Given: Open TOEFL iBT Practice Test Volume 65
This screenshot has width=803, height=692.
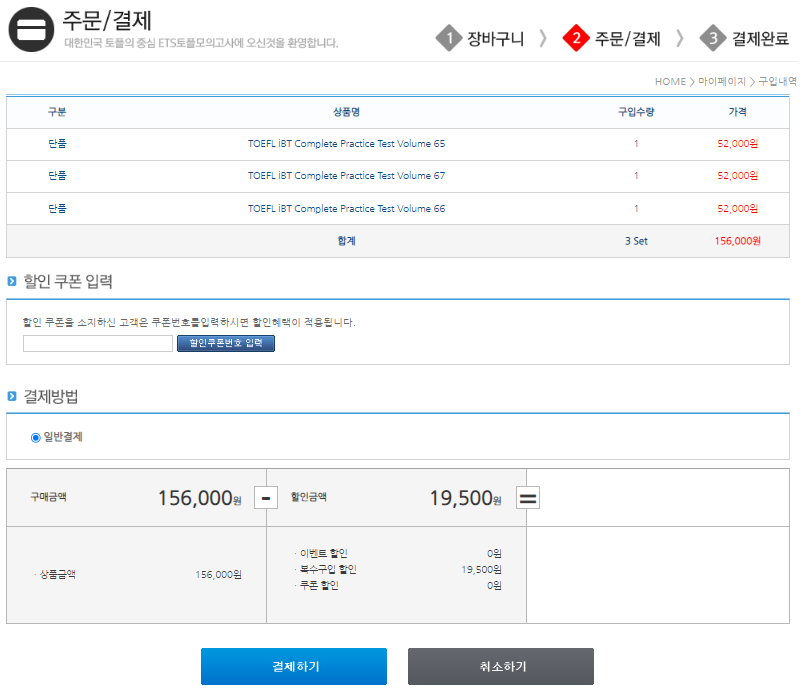Looking at the screenshot, I should [346, 144].
